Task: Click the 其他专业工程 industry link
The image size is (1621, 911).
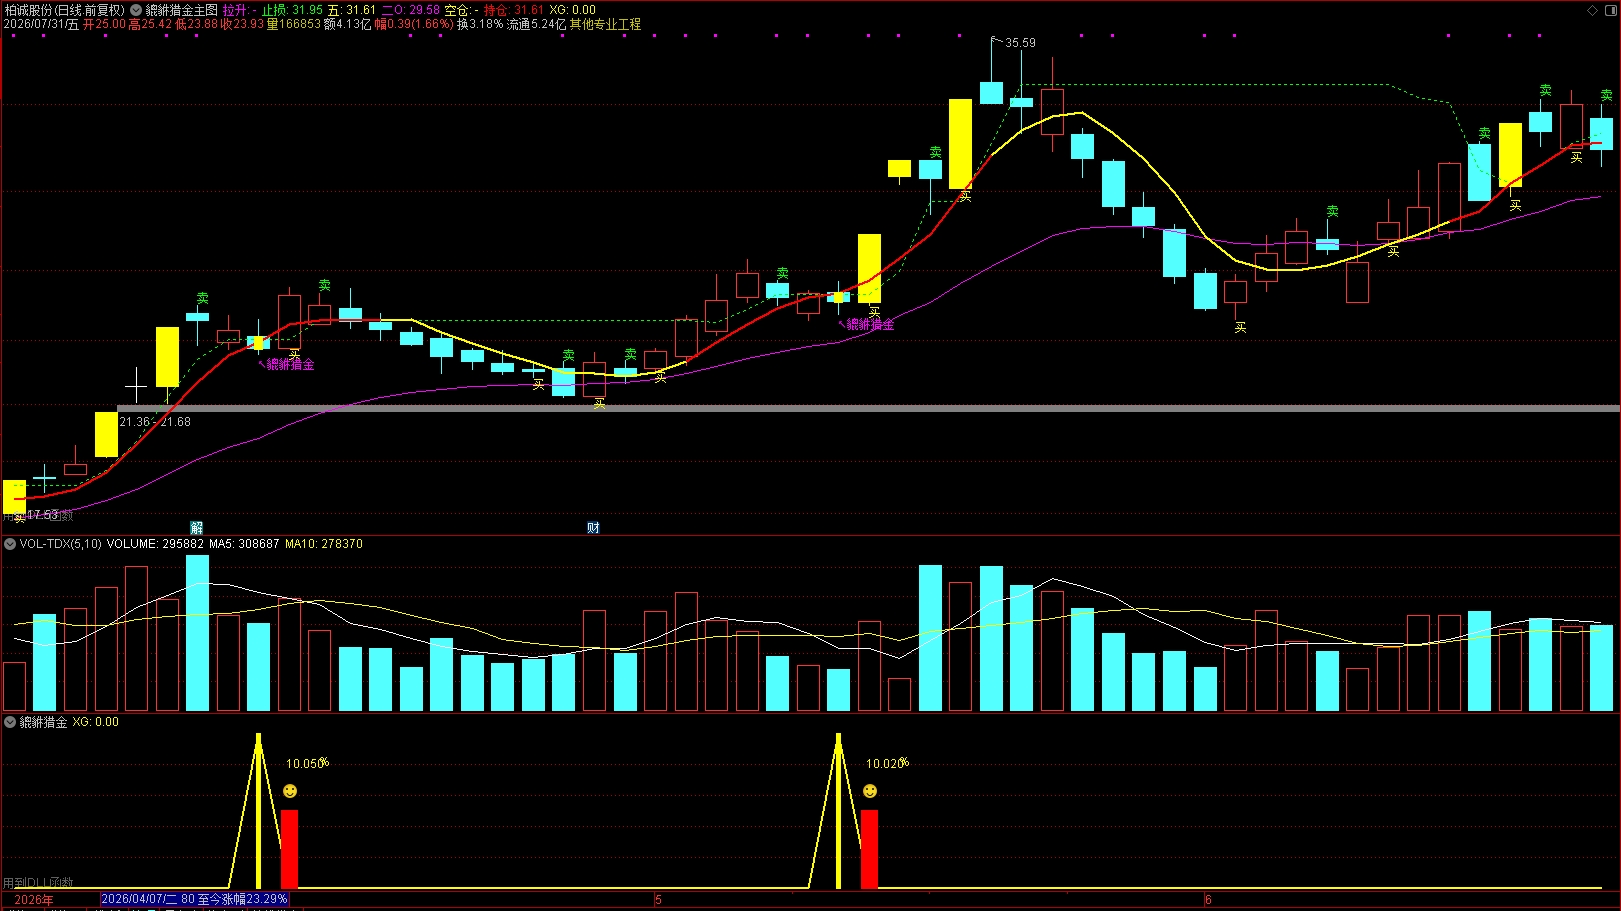Action: (605, 24)
